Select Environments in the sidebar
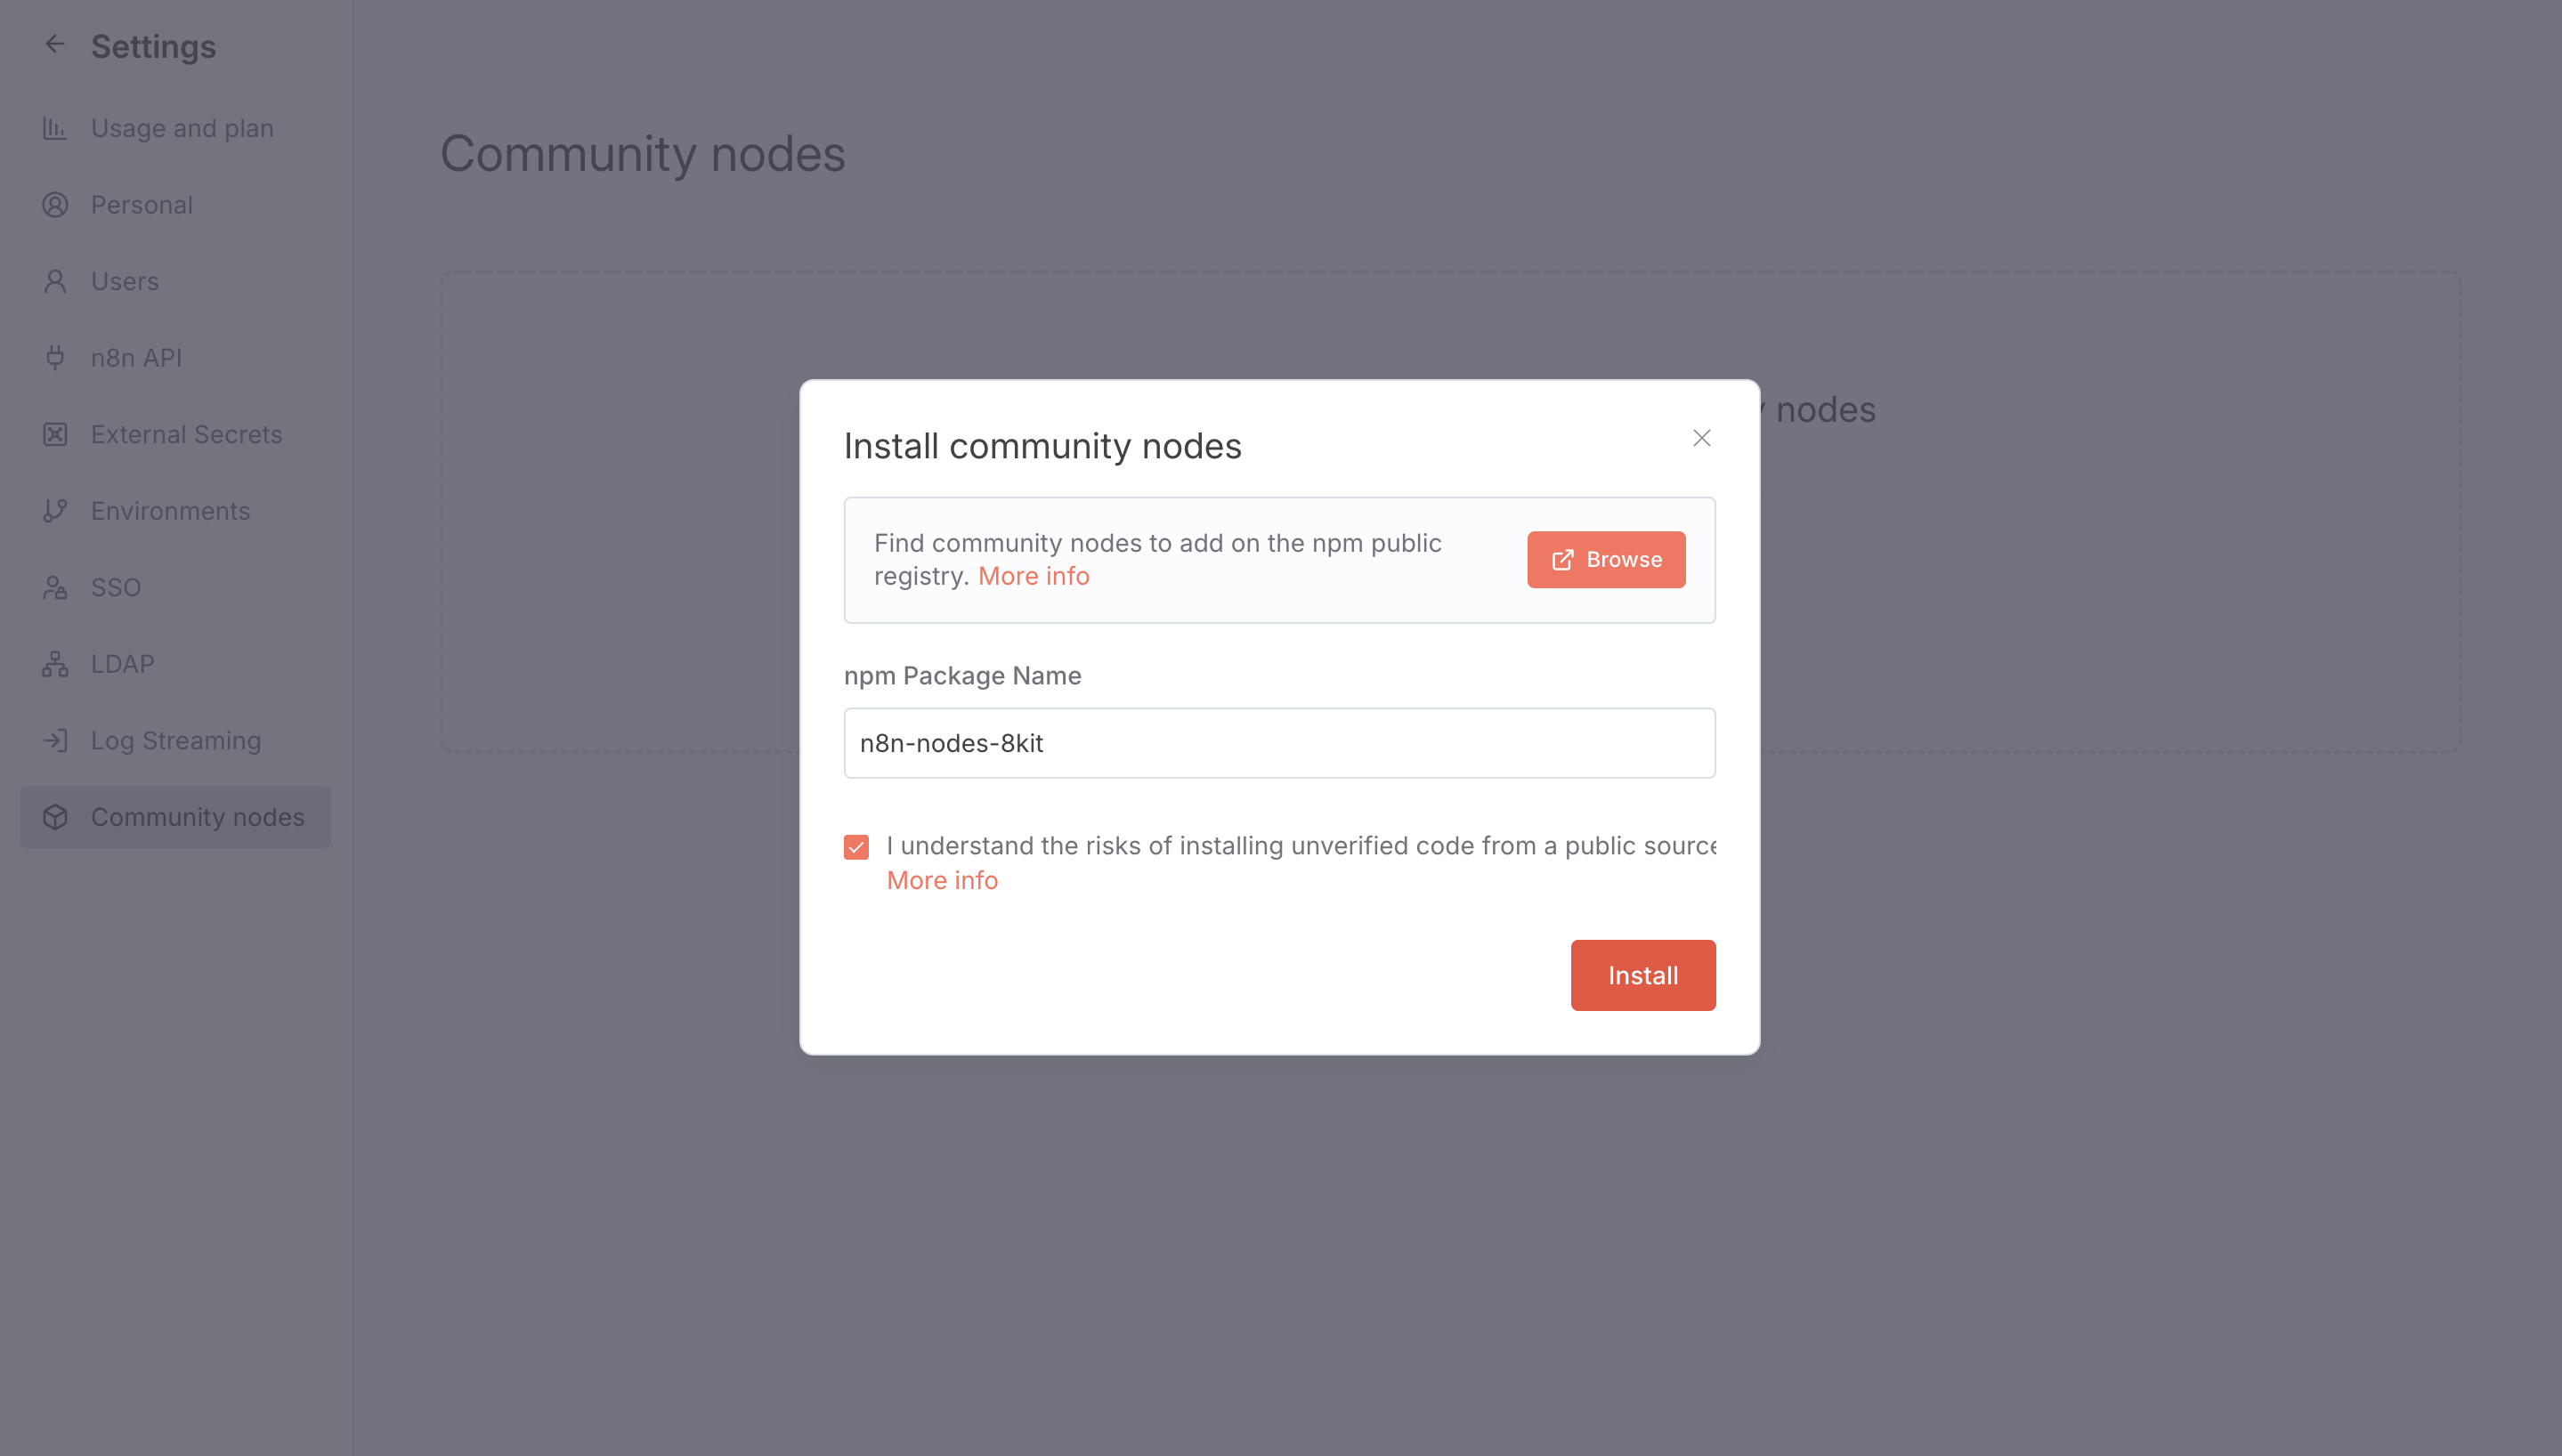2562x1456 pixels. [x=175, y=511]
